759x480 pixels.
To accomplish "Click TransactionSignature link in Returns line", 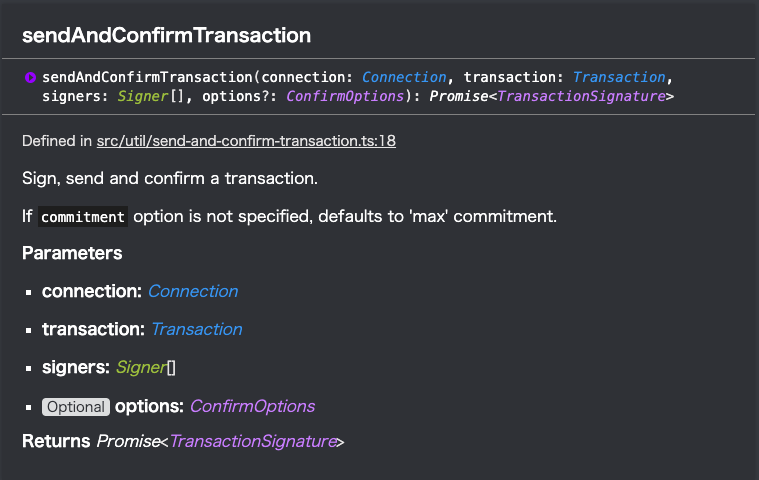I will pos(253,441).
